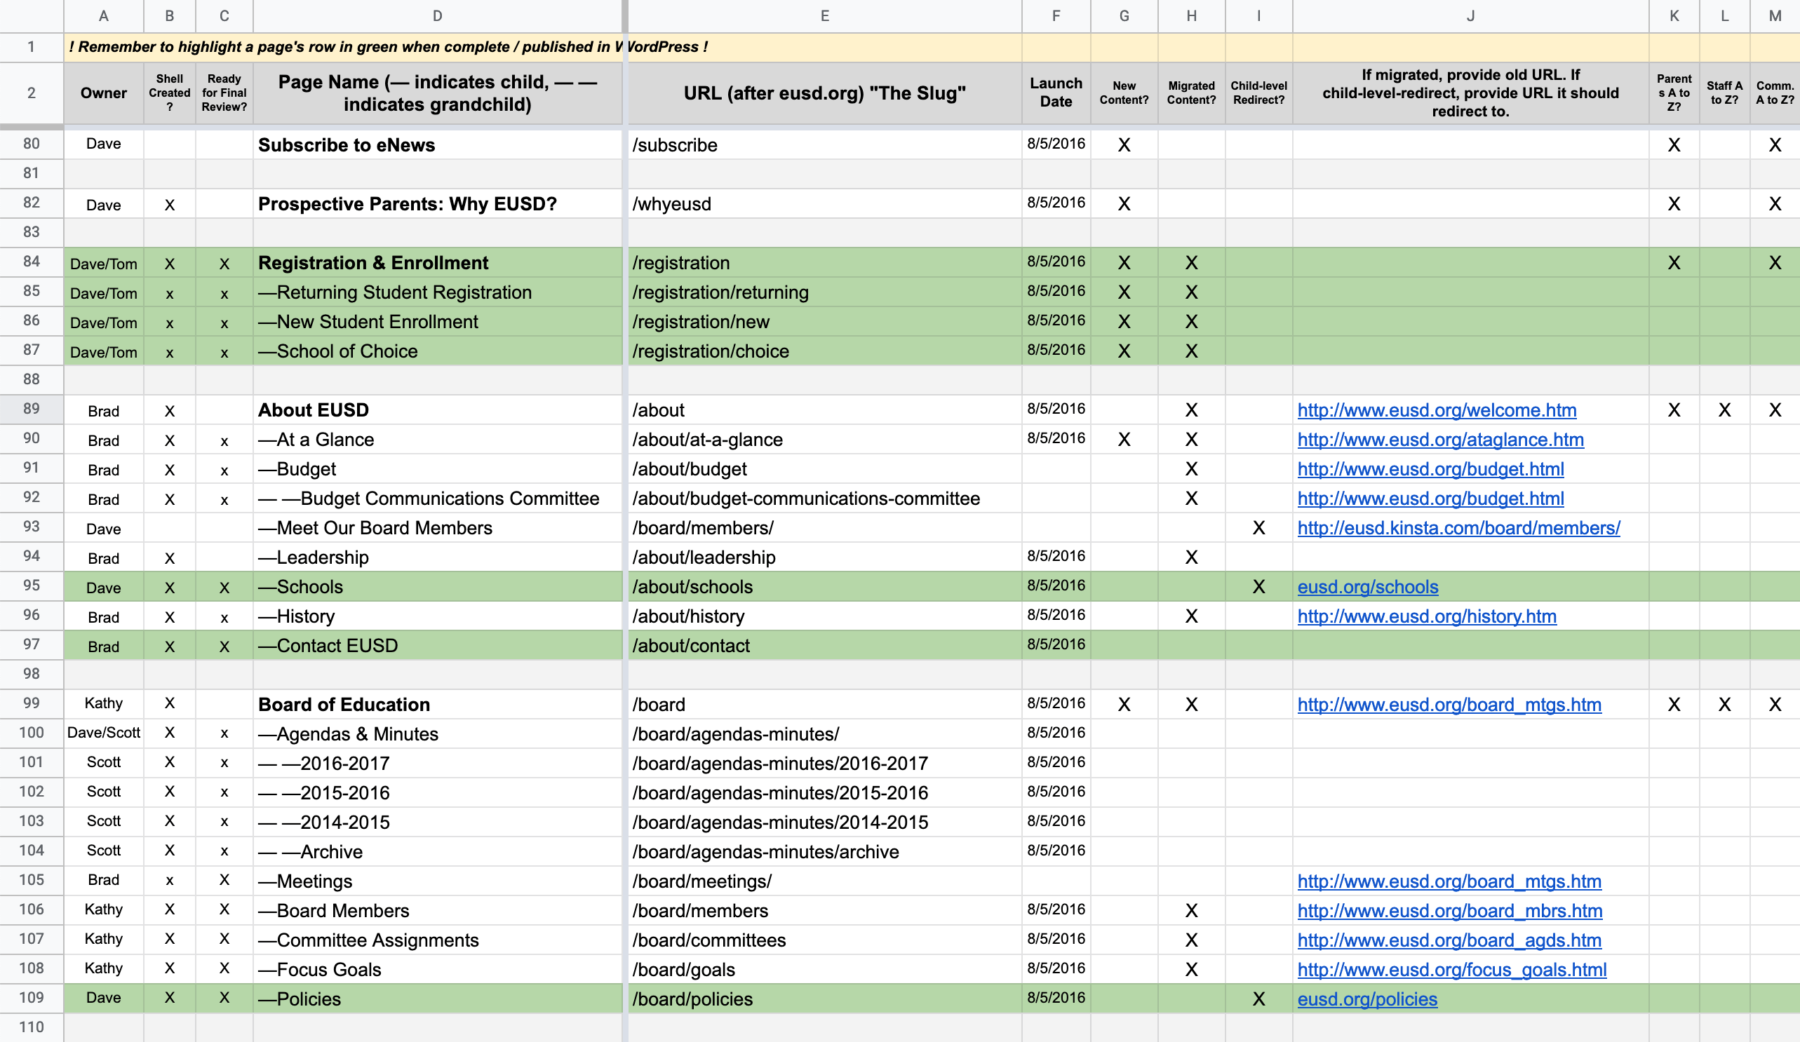Viewport: 1800px width, 1042px height.
Task: Select the '—Leadership' cell
Action: click(437, 558)
